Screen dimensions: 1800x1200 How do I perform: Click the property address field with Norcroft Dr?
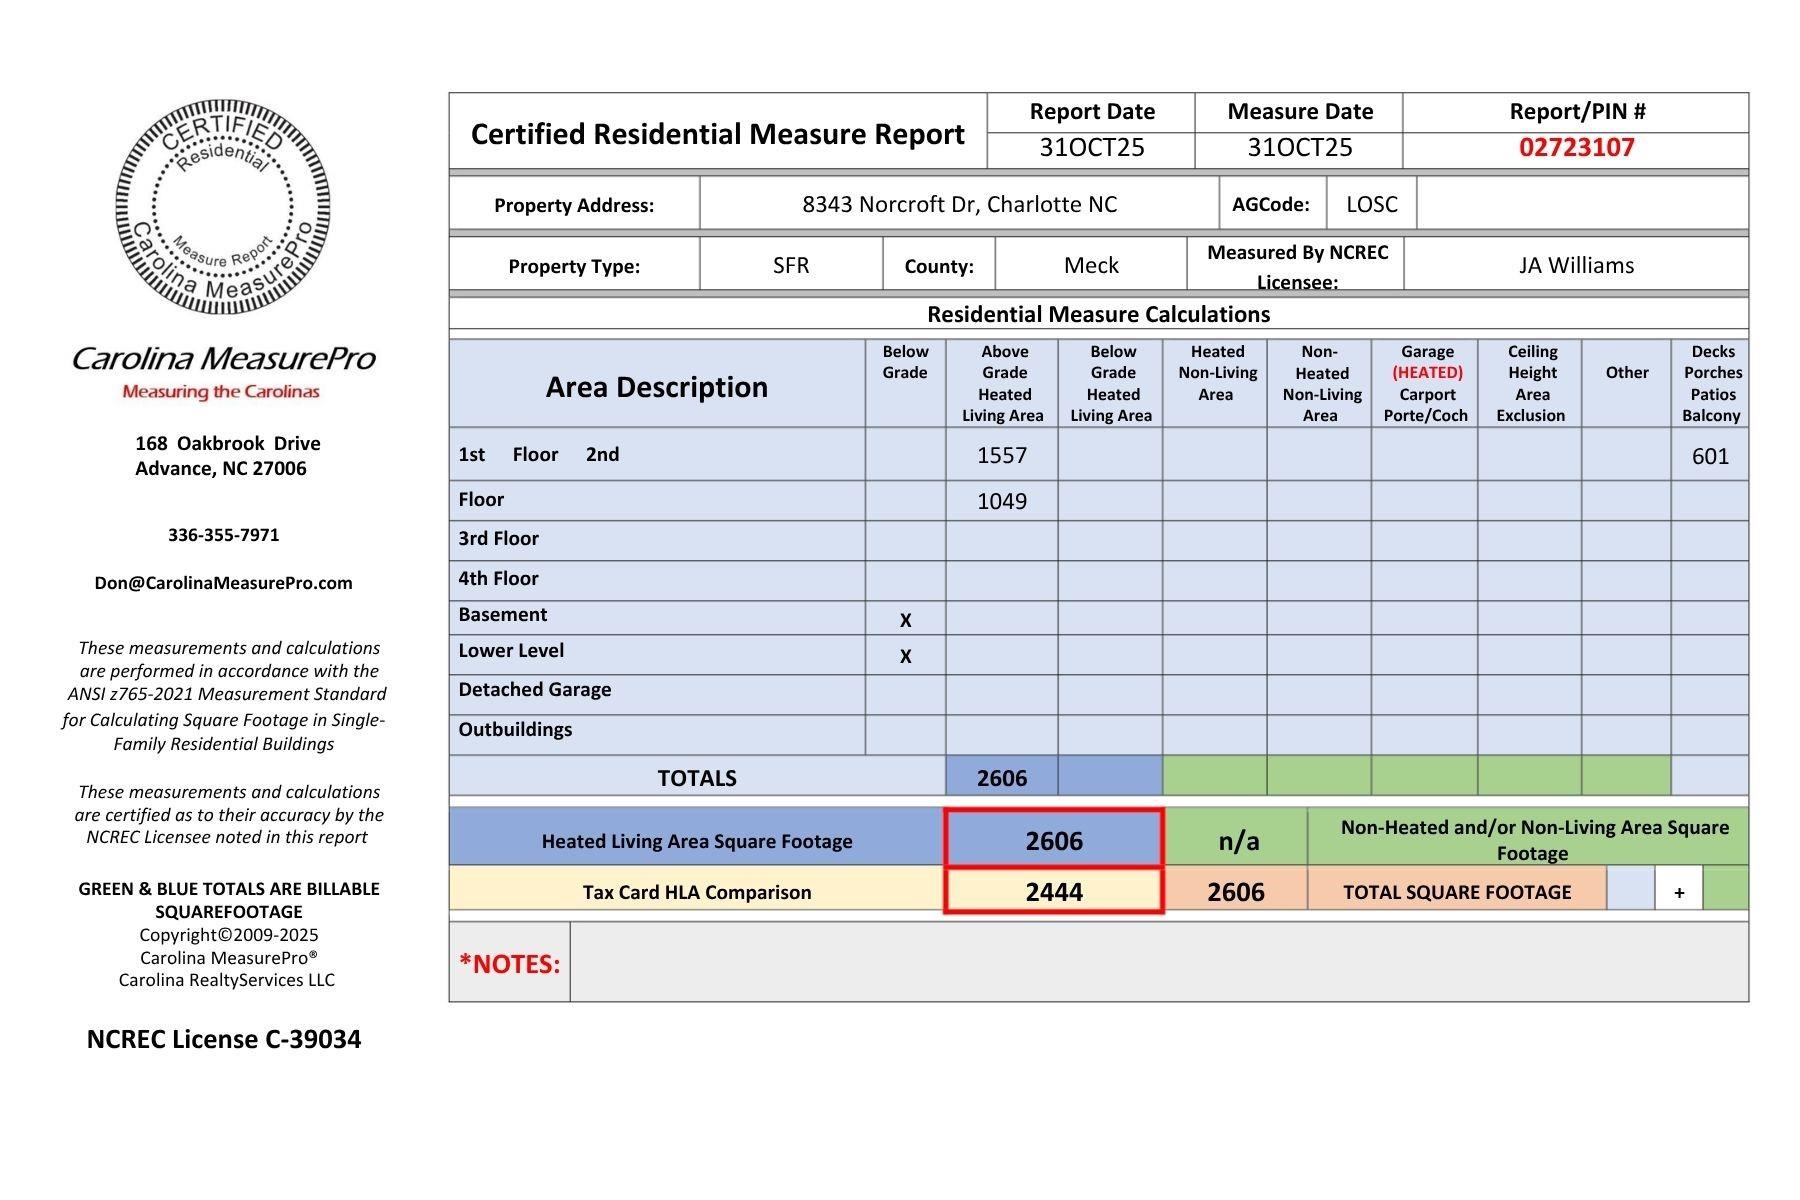click(959, 205)
